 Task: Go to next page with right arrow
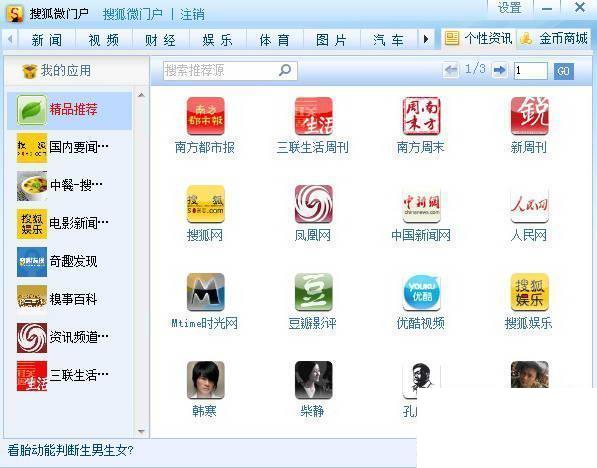tap(499, 70)
